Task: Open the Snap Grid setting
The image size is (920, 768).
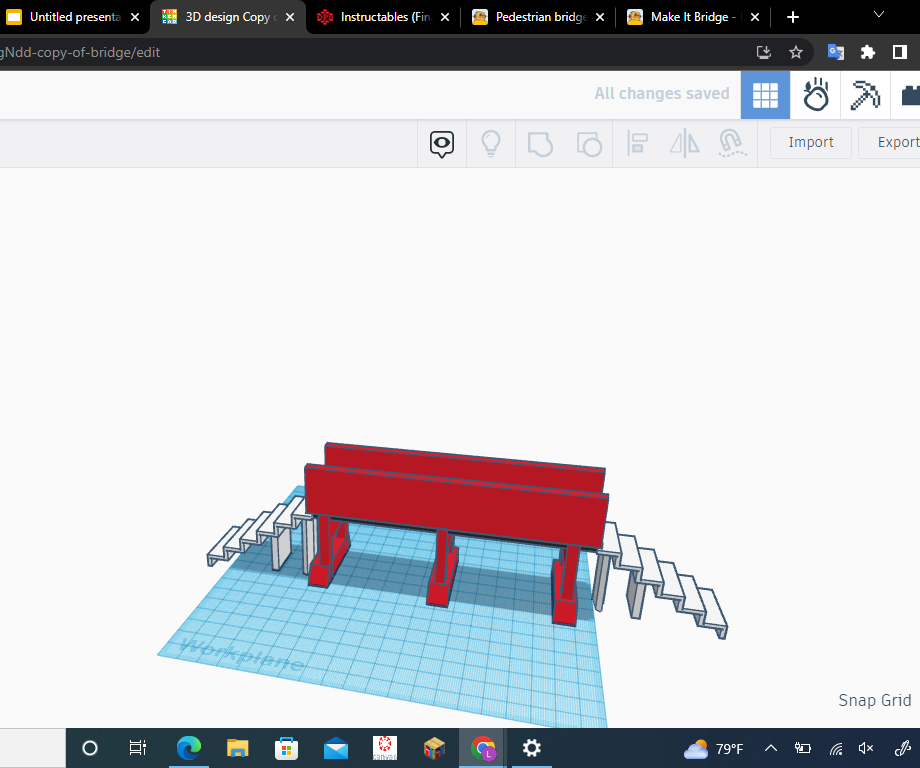Action: tap(875, 700)
